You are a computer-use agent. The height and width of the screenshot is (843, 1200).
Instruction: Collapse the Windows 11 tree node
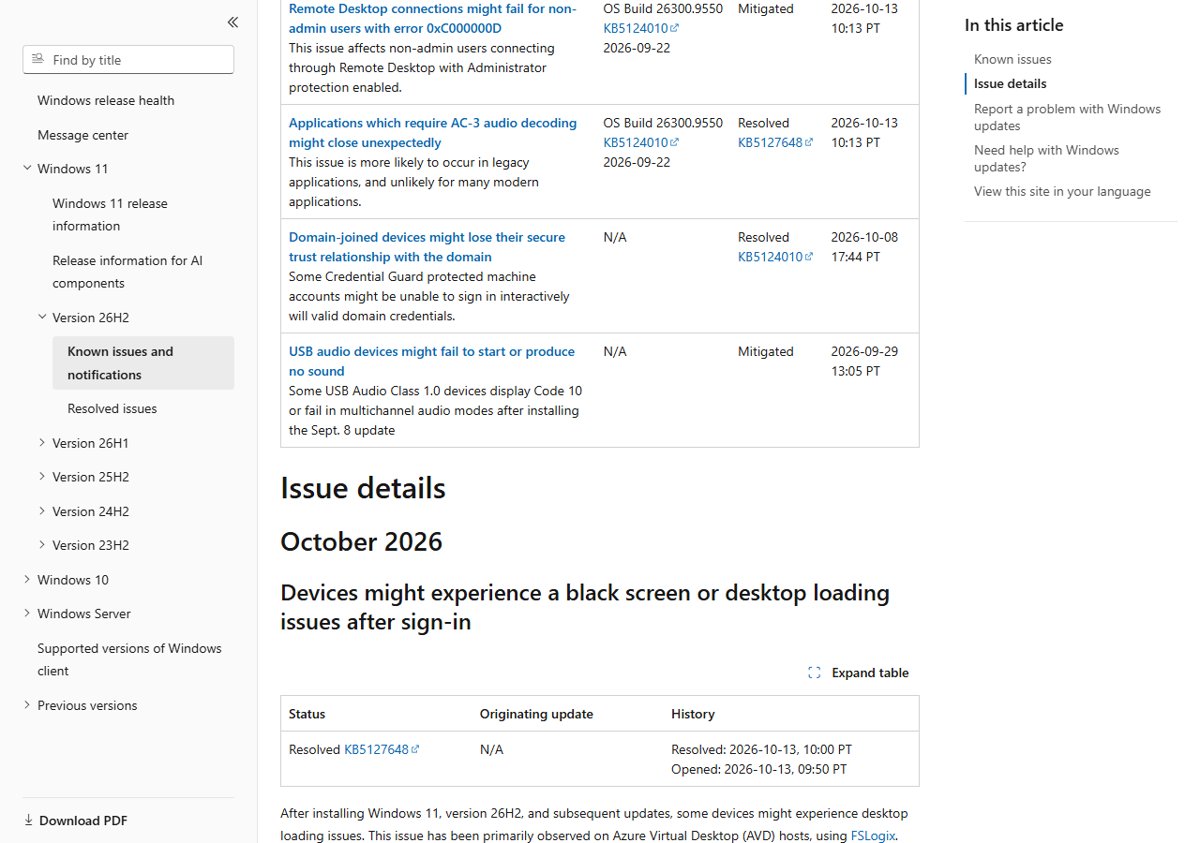[27, 169]
